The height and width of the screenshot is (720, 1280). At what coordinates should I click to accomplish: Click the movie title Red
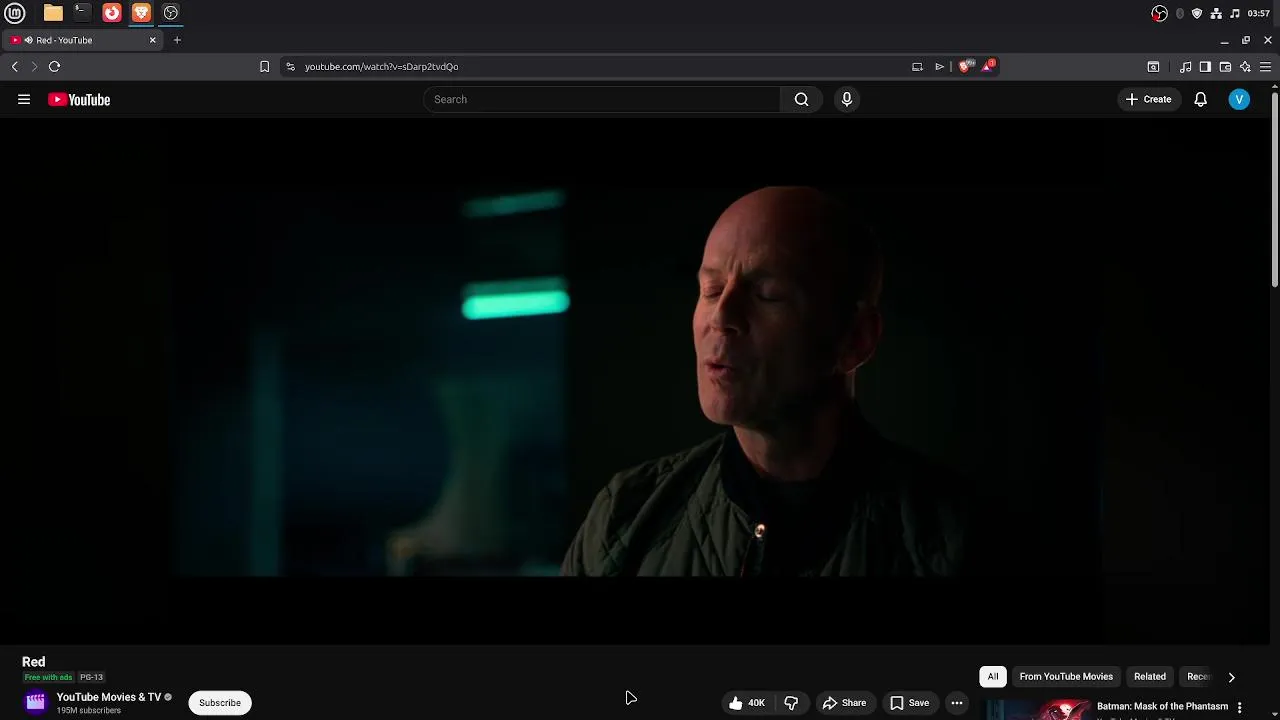click(34, 662)
